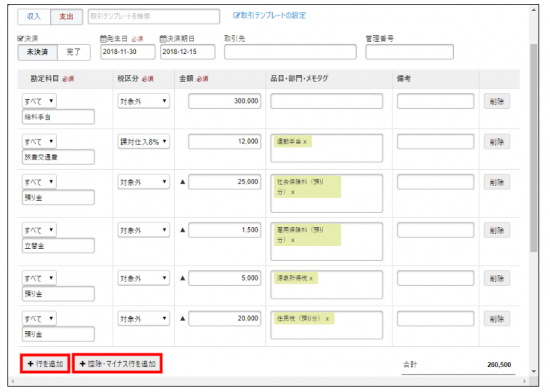Open すべて dropdown in 立替金 row
The height and width of the screenshot is (392, 550).
click(39, 230)
